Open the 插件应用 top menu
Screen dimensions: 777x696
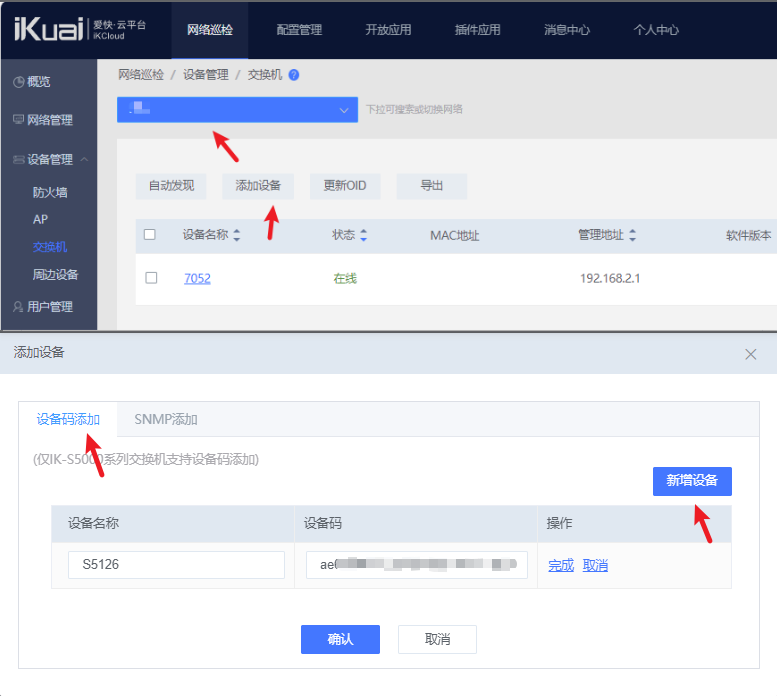pos(478,30)
